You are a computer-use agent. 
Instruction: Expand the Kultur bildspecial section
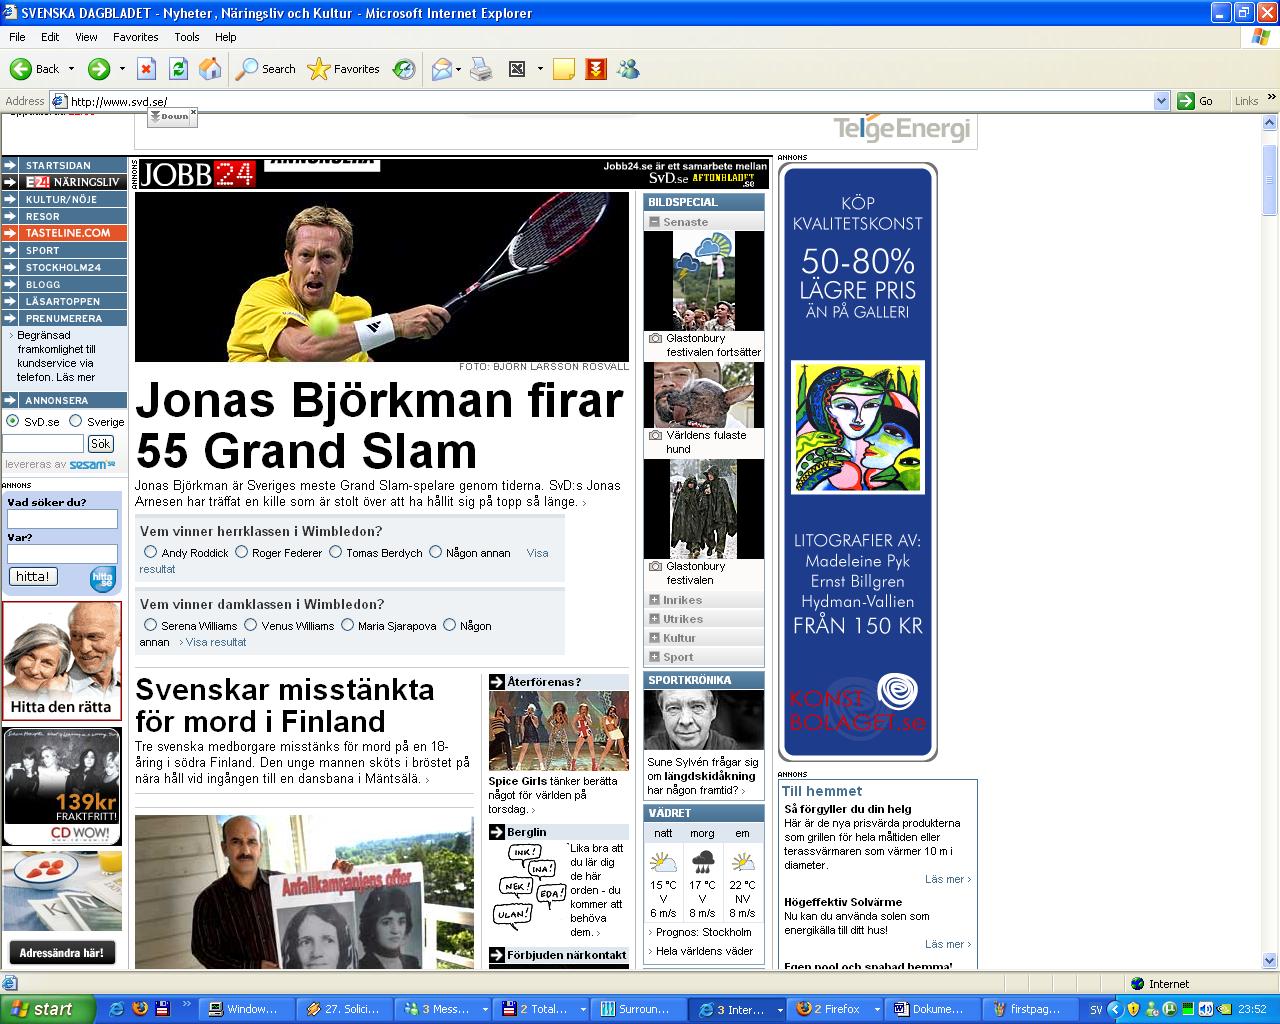(x=654, y=638)
